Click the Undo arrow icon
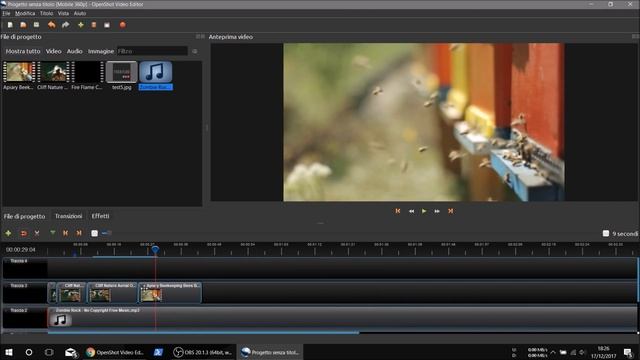640x360 pixels. click(51, 25)
